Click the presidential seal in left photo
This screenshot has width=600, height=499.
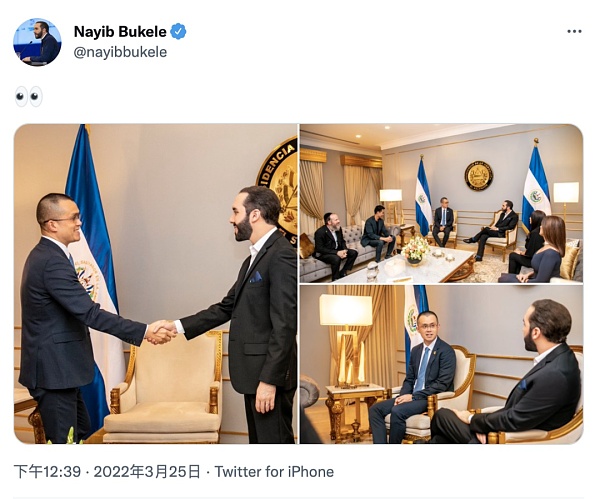coord(278,190)
